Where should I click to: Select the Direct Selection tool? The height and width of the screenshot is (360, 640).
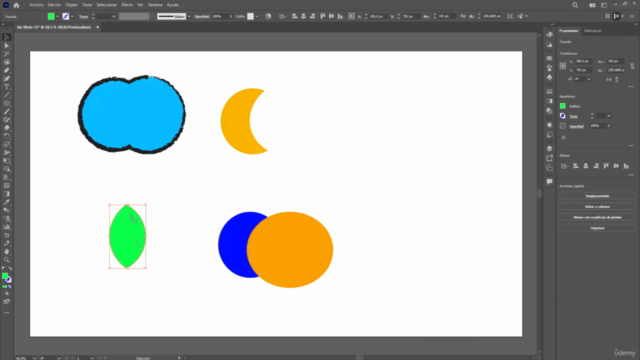(7, 46)
